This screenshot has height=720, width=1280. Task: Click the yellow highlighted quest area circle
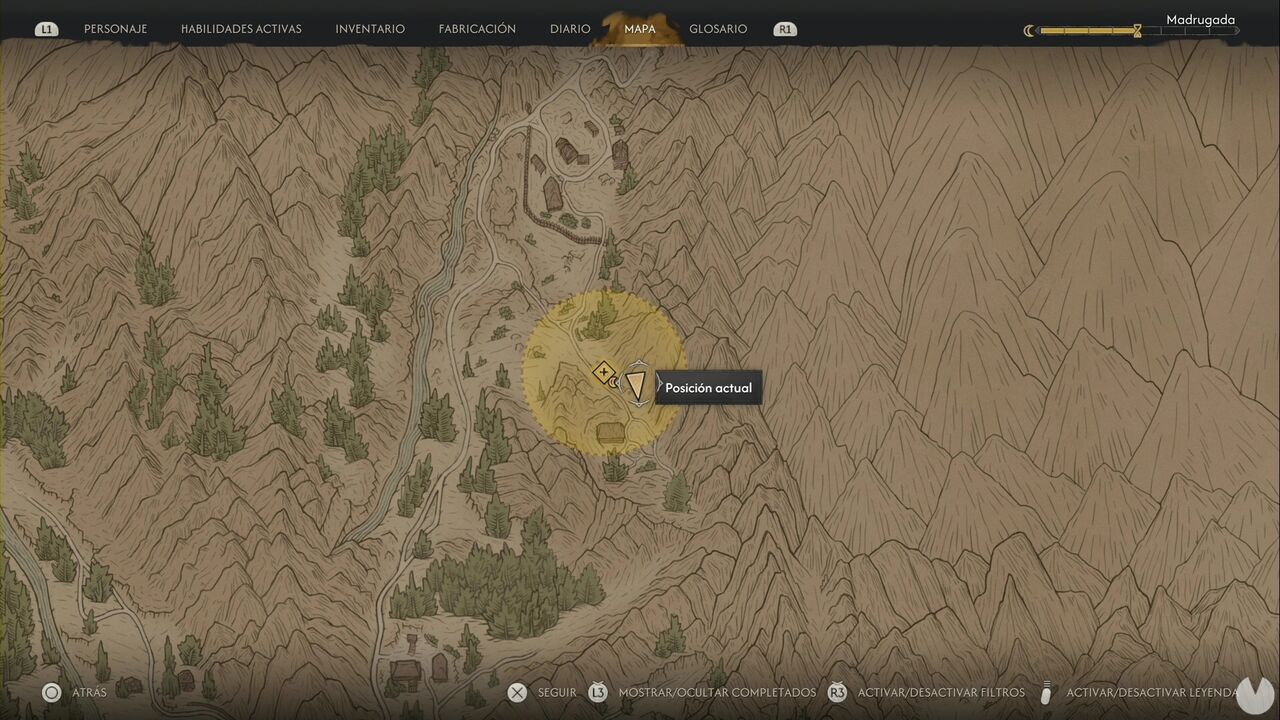604,374
